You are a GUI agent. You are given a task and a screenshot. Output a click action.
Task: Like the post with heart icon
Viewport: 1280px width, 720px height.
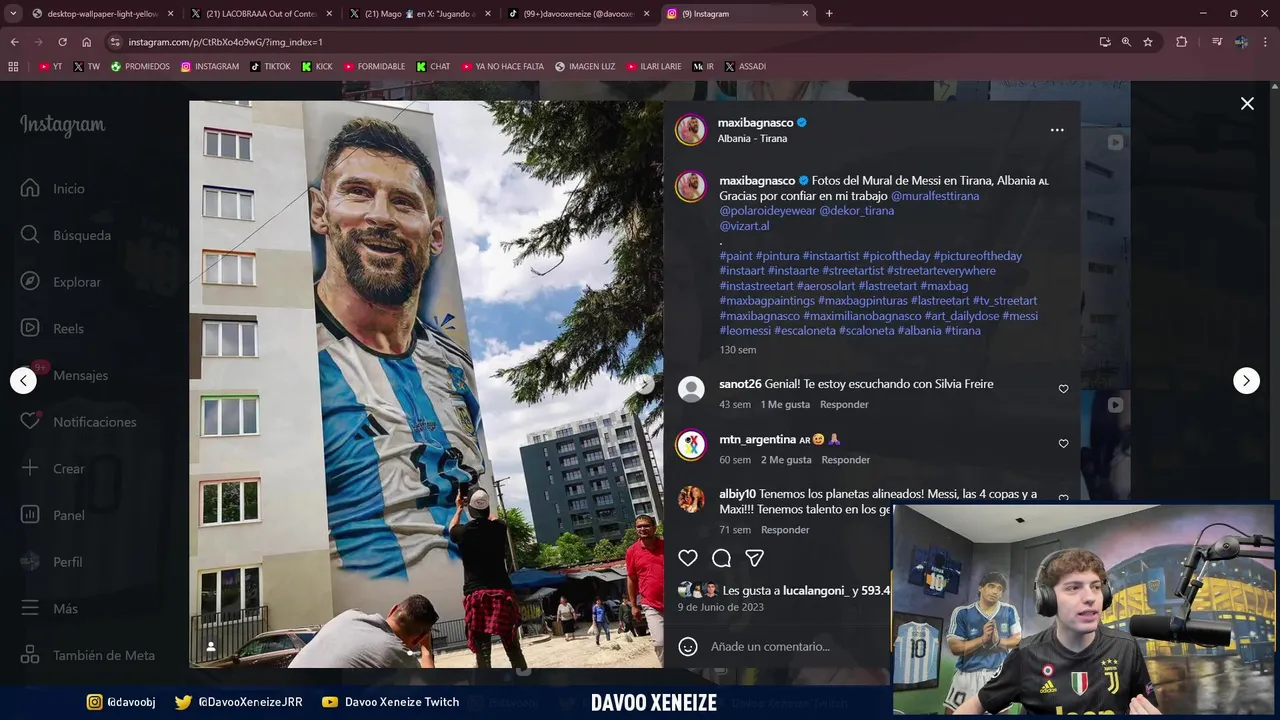[x=688, y=558]
